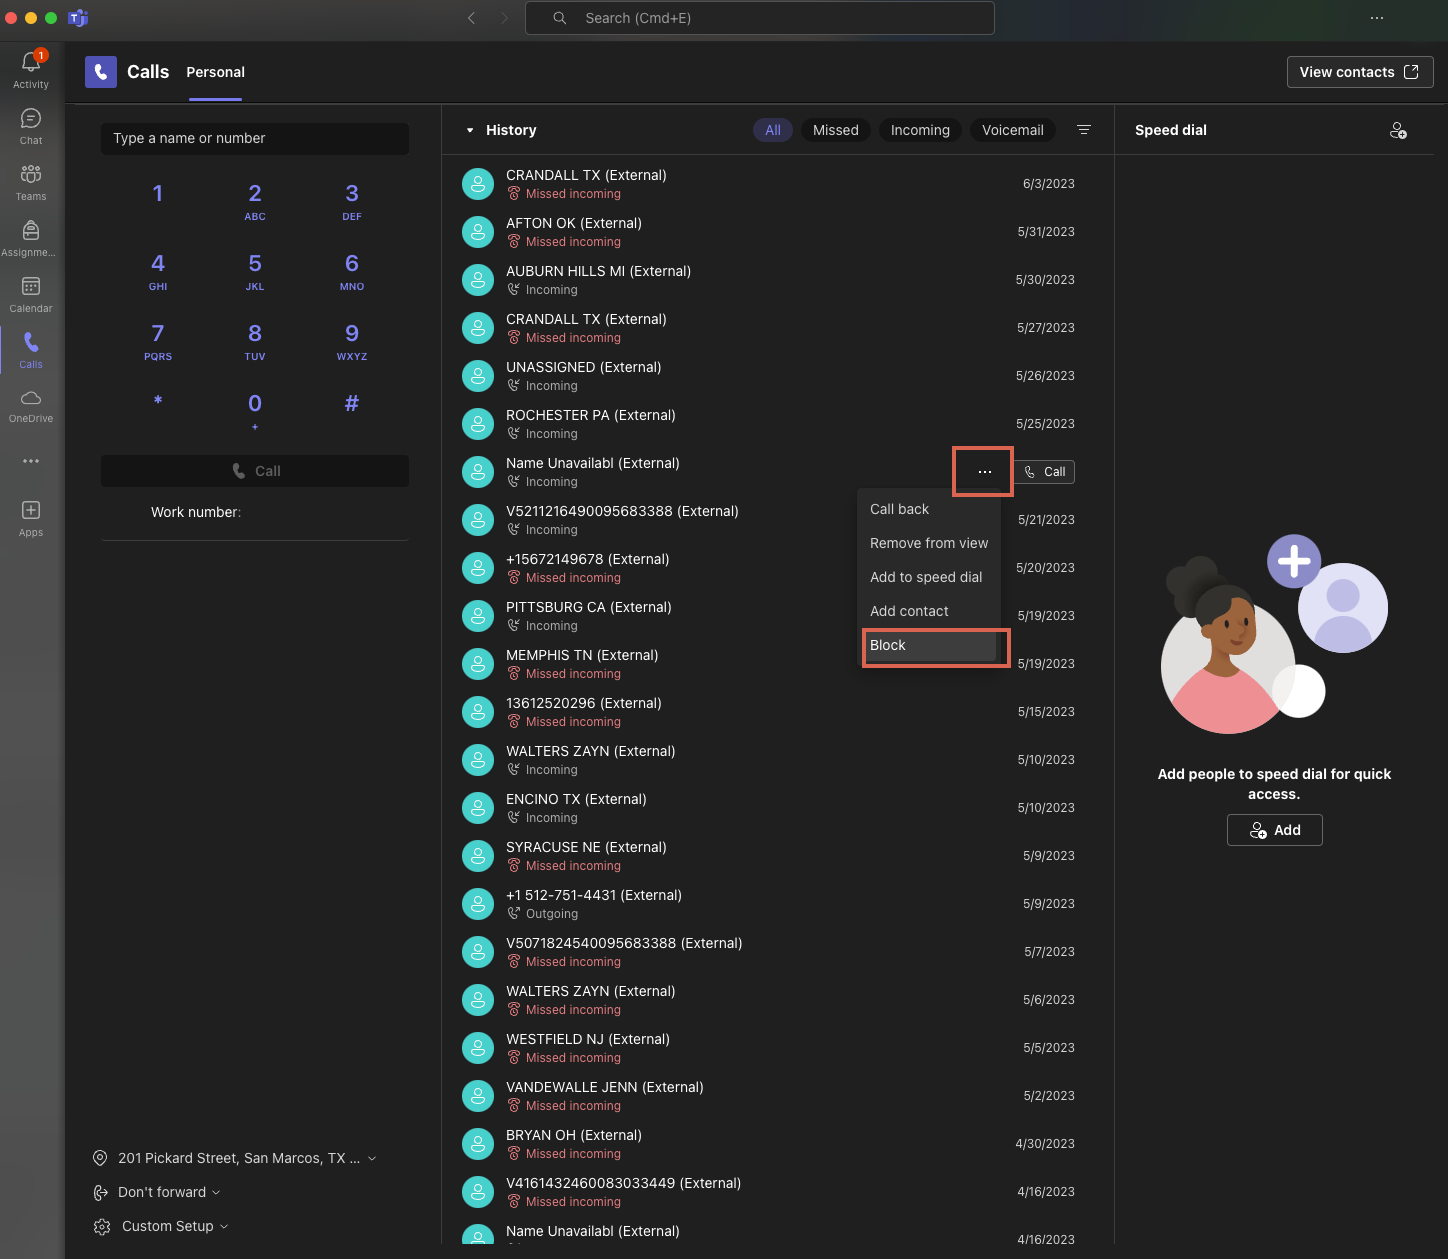This screenshot has height=1259, width=1448.
Task: Click the AFTON OK avatar icon
Action: coord(478,232)
